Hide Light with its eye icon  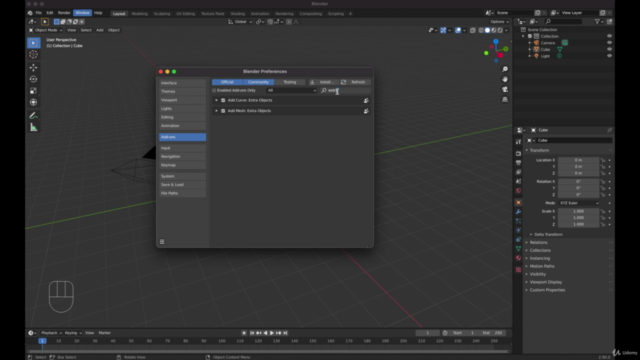pyautogui.click(x=609, y=56)
